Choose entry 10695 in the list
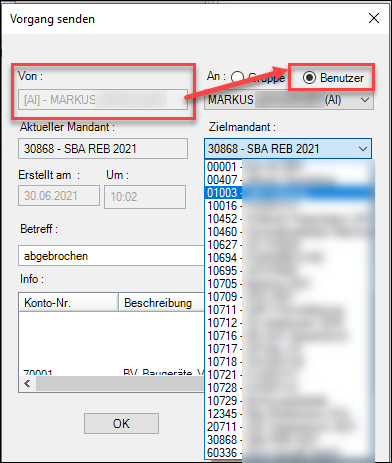 [289, 271]
